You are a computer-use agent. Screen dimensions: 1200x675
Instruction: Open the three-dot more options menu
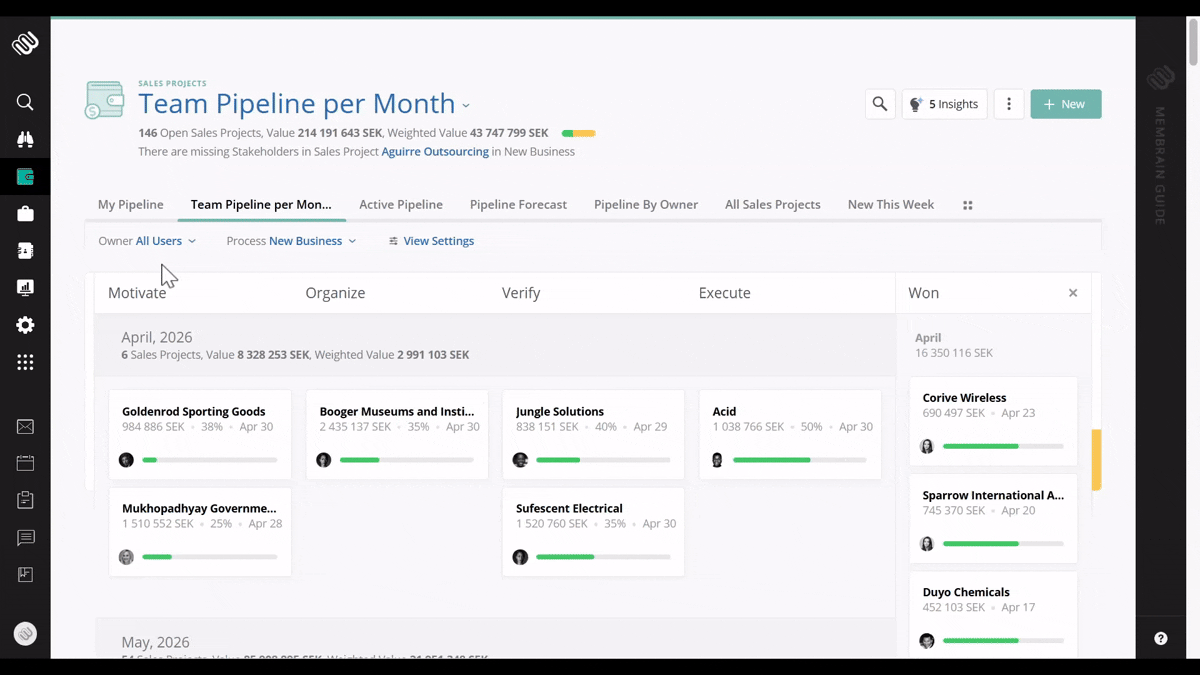1009,104
